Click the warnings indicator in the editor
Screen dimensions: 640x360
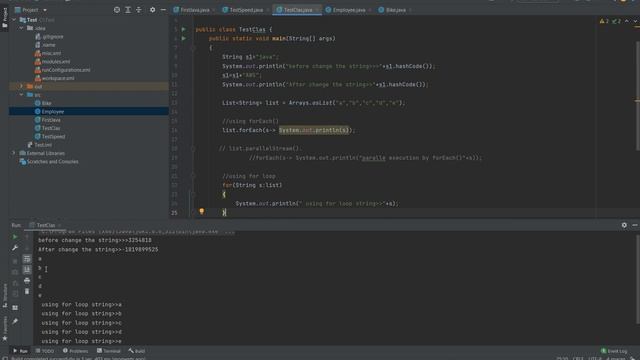[x=604, y=21]
